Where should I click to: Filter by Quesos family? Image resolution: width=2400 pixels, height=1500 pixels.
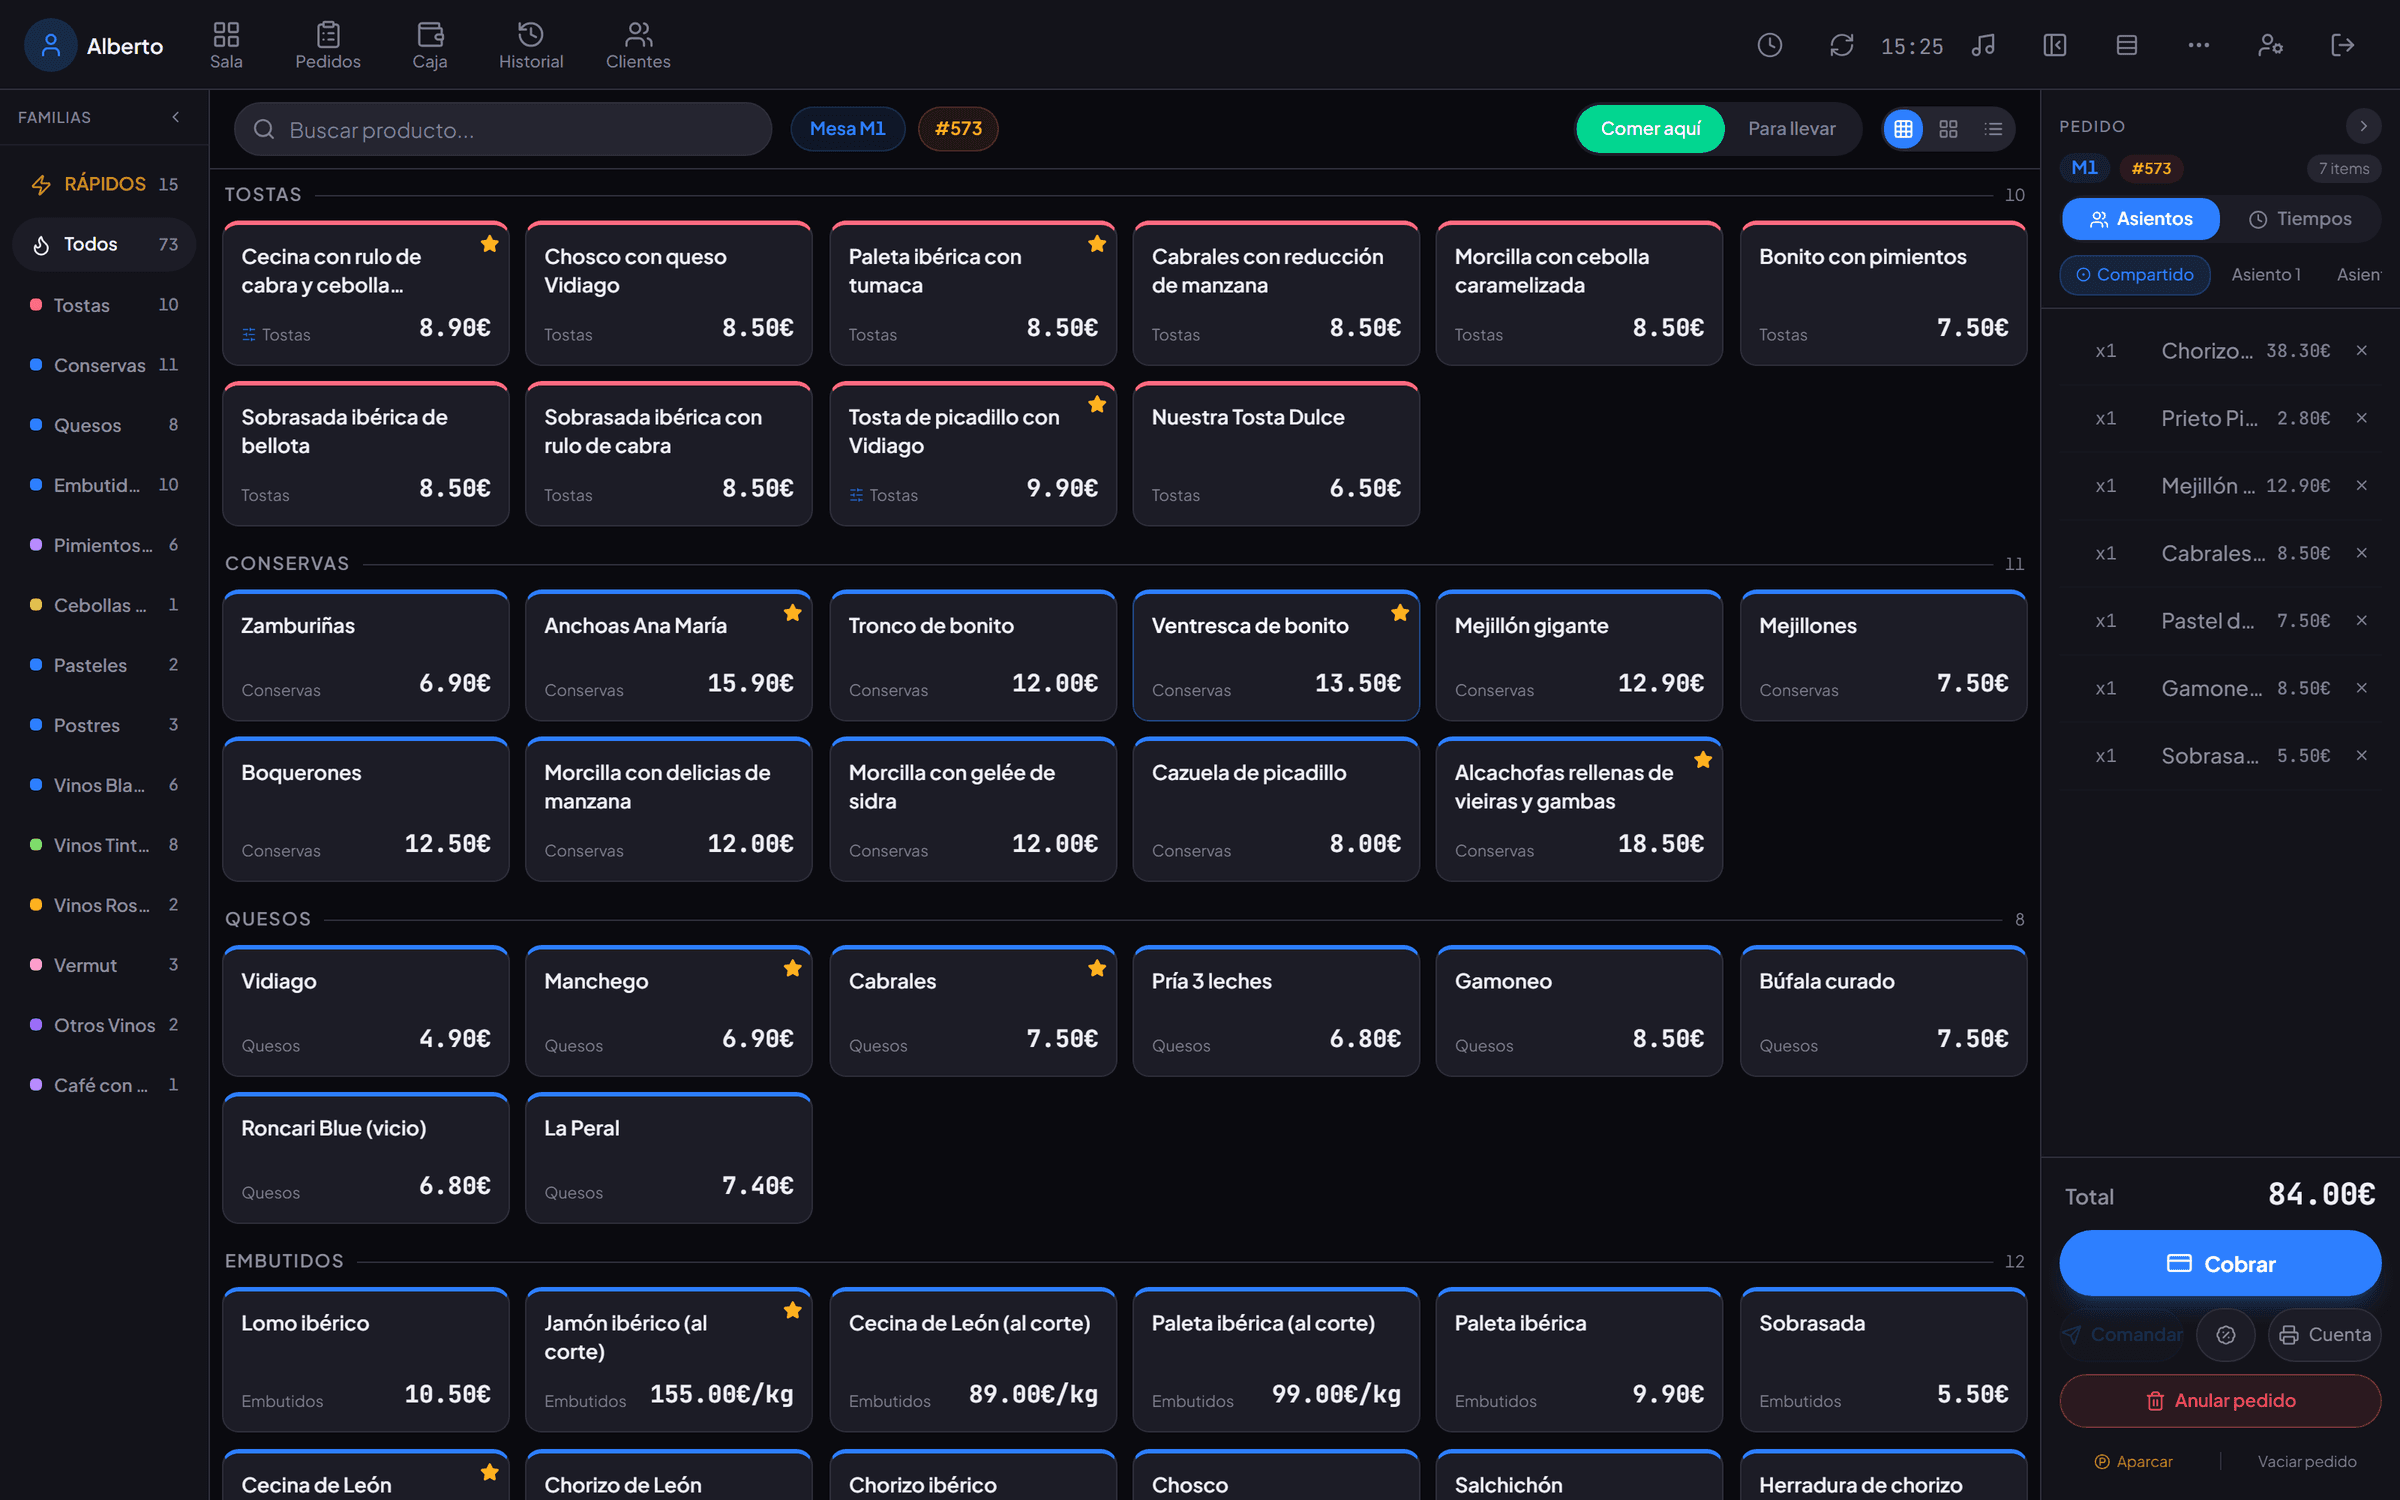104,425
